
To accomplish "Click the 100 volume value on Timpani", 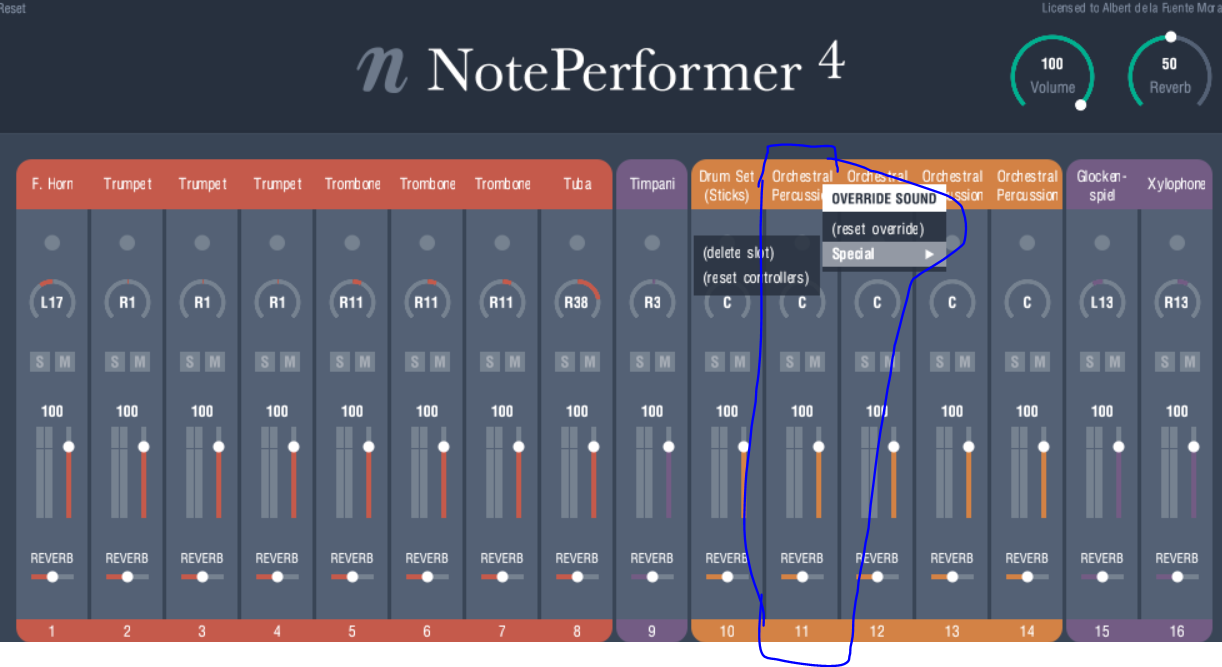I will (x=652, y=411).
